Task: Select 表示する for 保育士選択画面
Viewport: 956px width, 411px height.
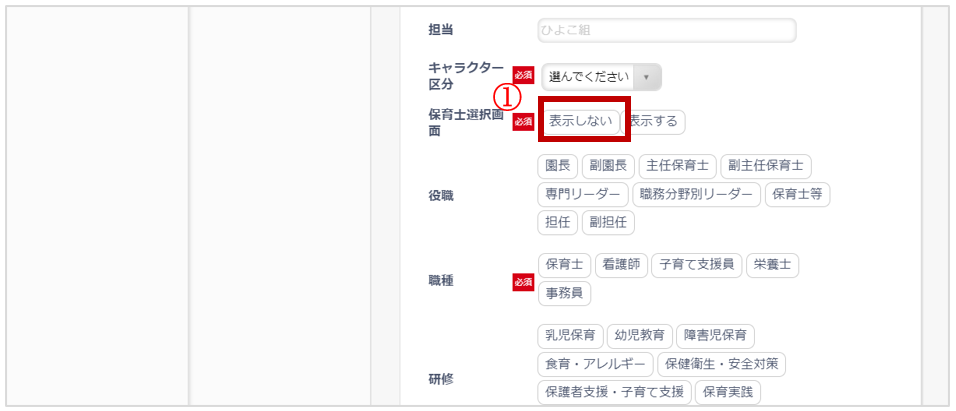Action: [x=653, y=121]
